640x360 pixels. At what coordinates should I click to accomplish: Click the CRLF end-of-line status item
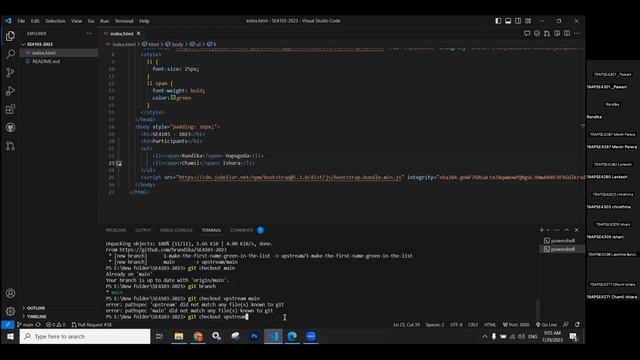coord(473,325)
